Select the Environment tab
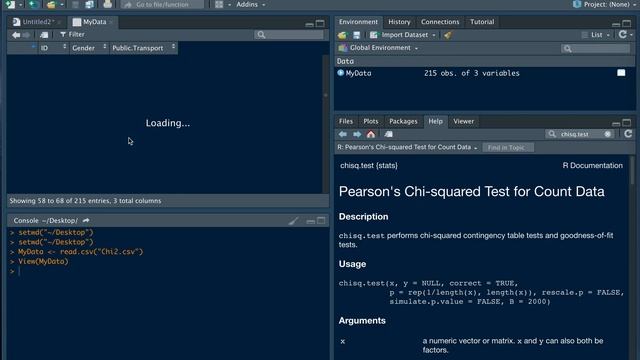This screenshot has width=640, height=360. click(x=358, y=22)
